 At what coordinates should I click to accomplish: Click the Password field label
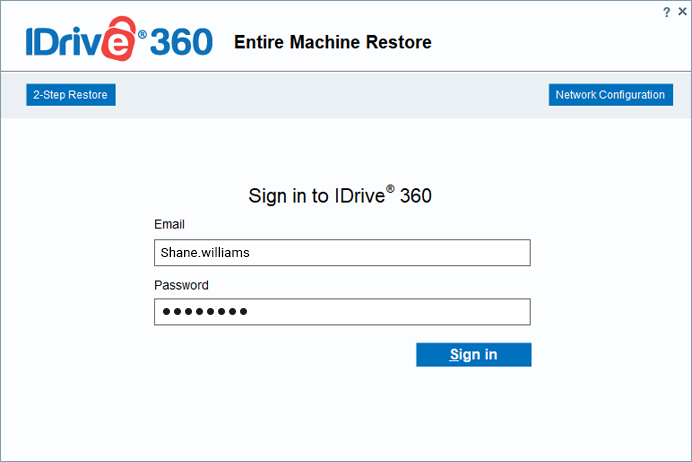tap(181, 285)
